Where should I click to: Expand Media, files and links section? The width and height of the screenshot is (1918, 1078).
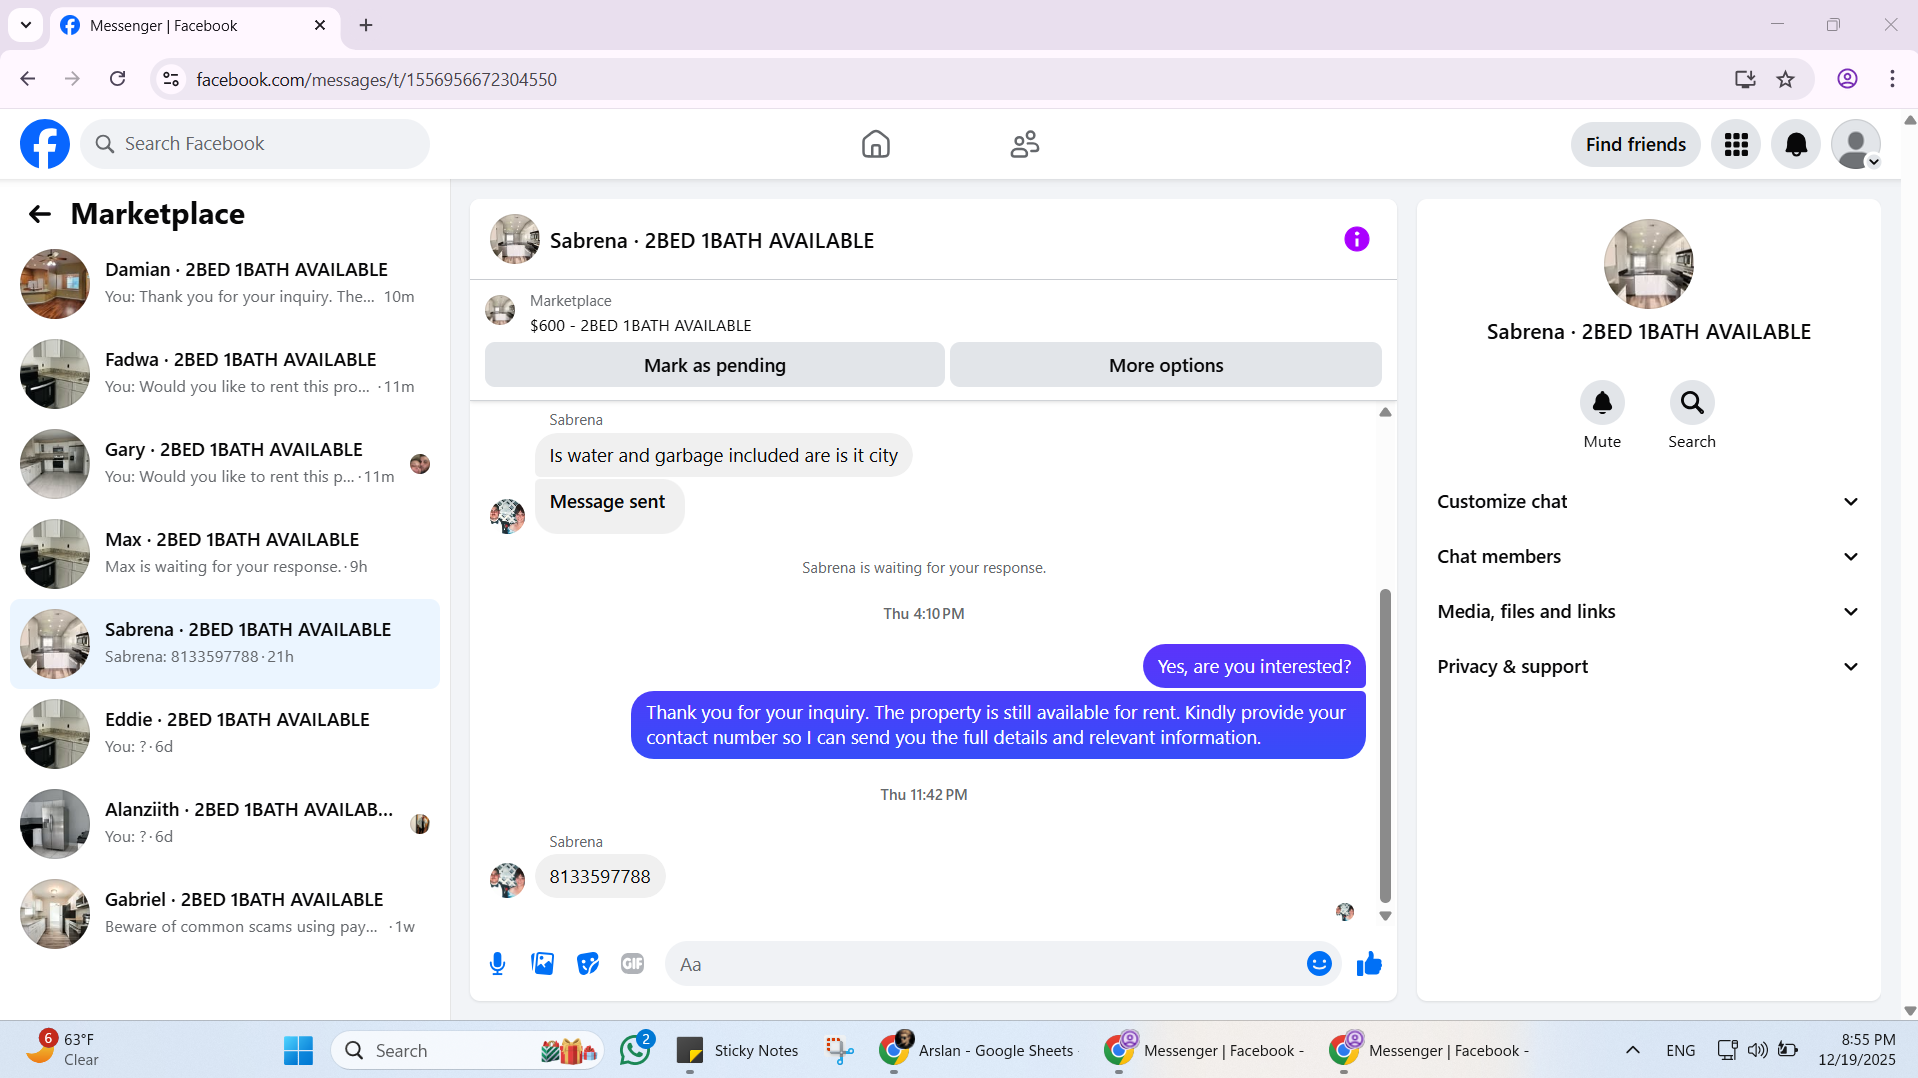click(x=1648, y=612)
